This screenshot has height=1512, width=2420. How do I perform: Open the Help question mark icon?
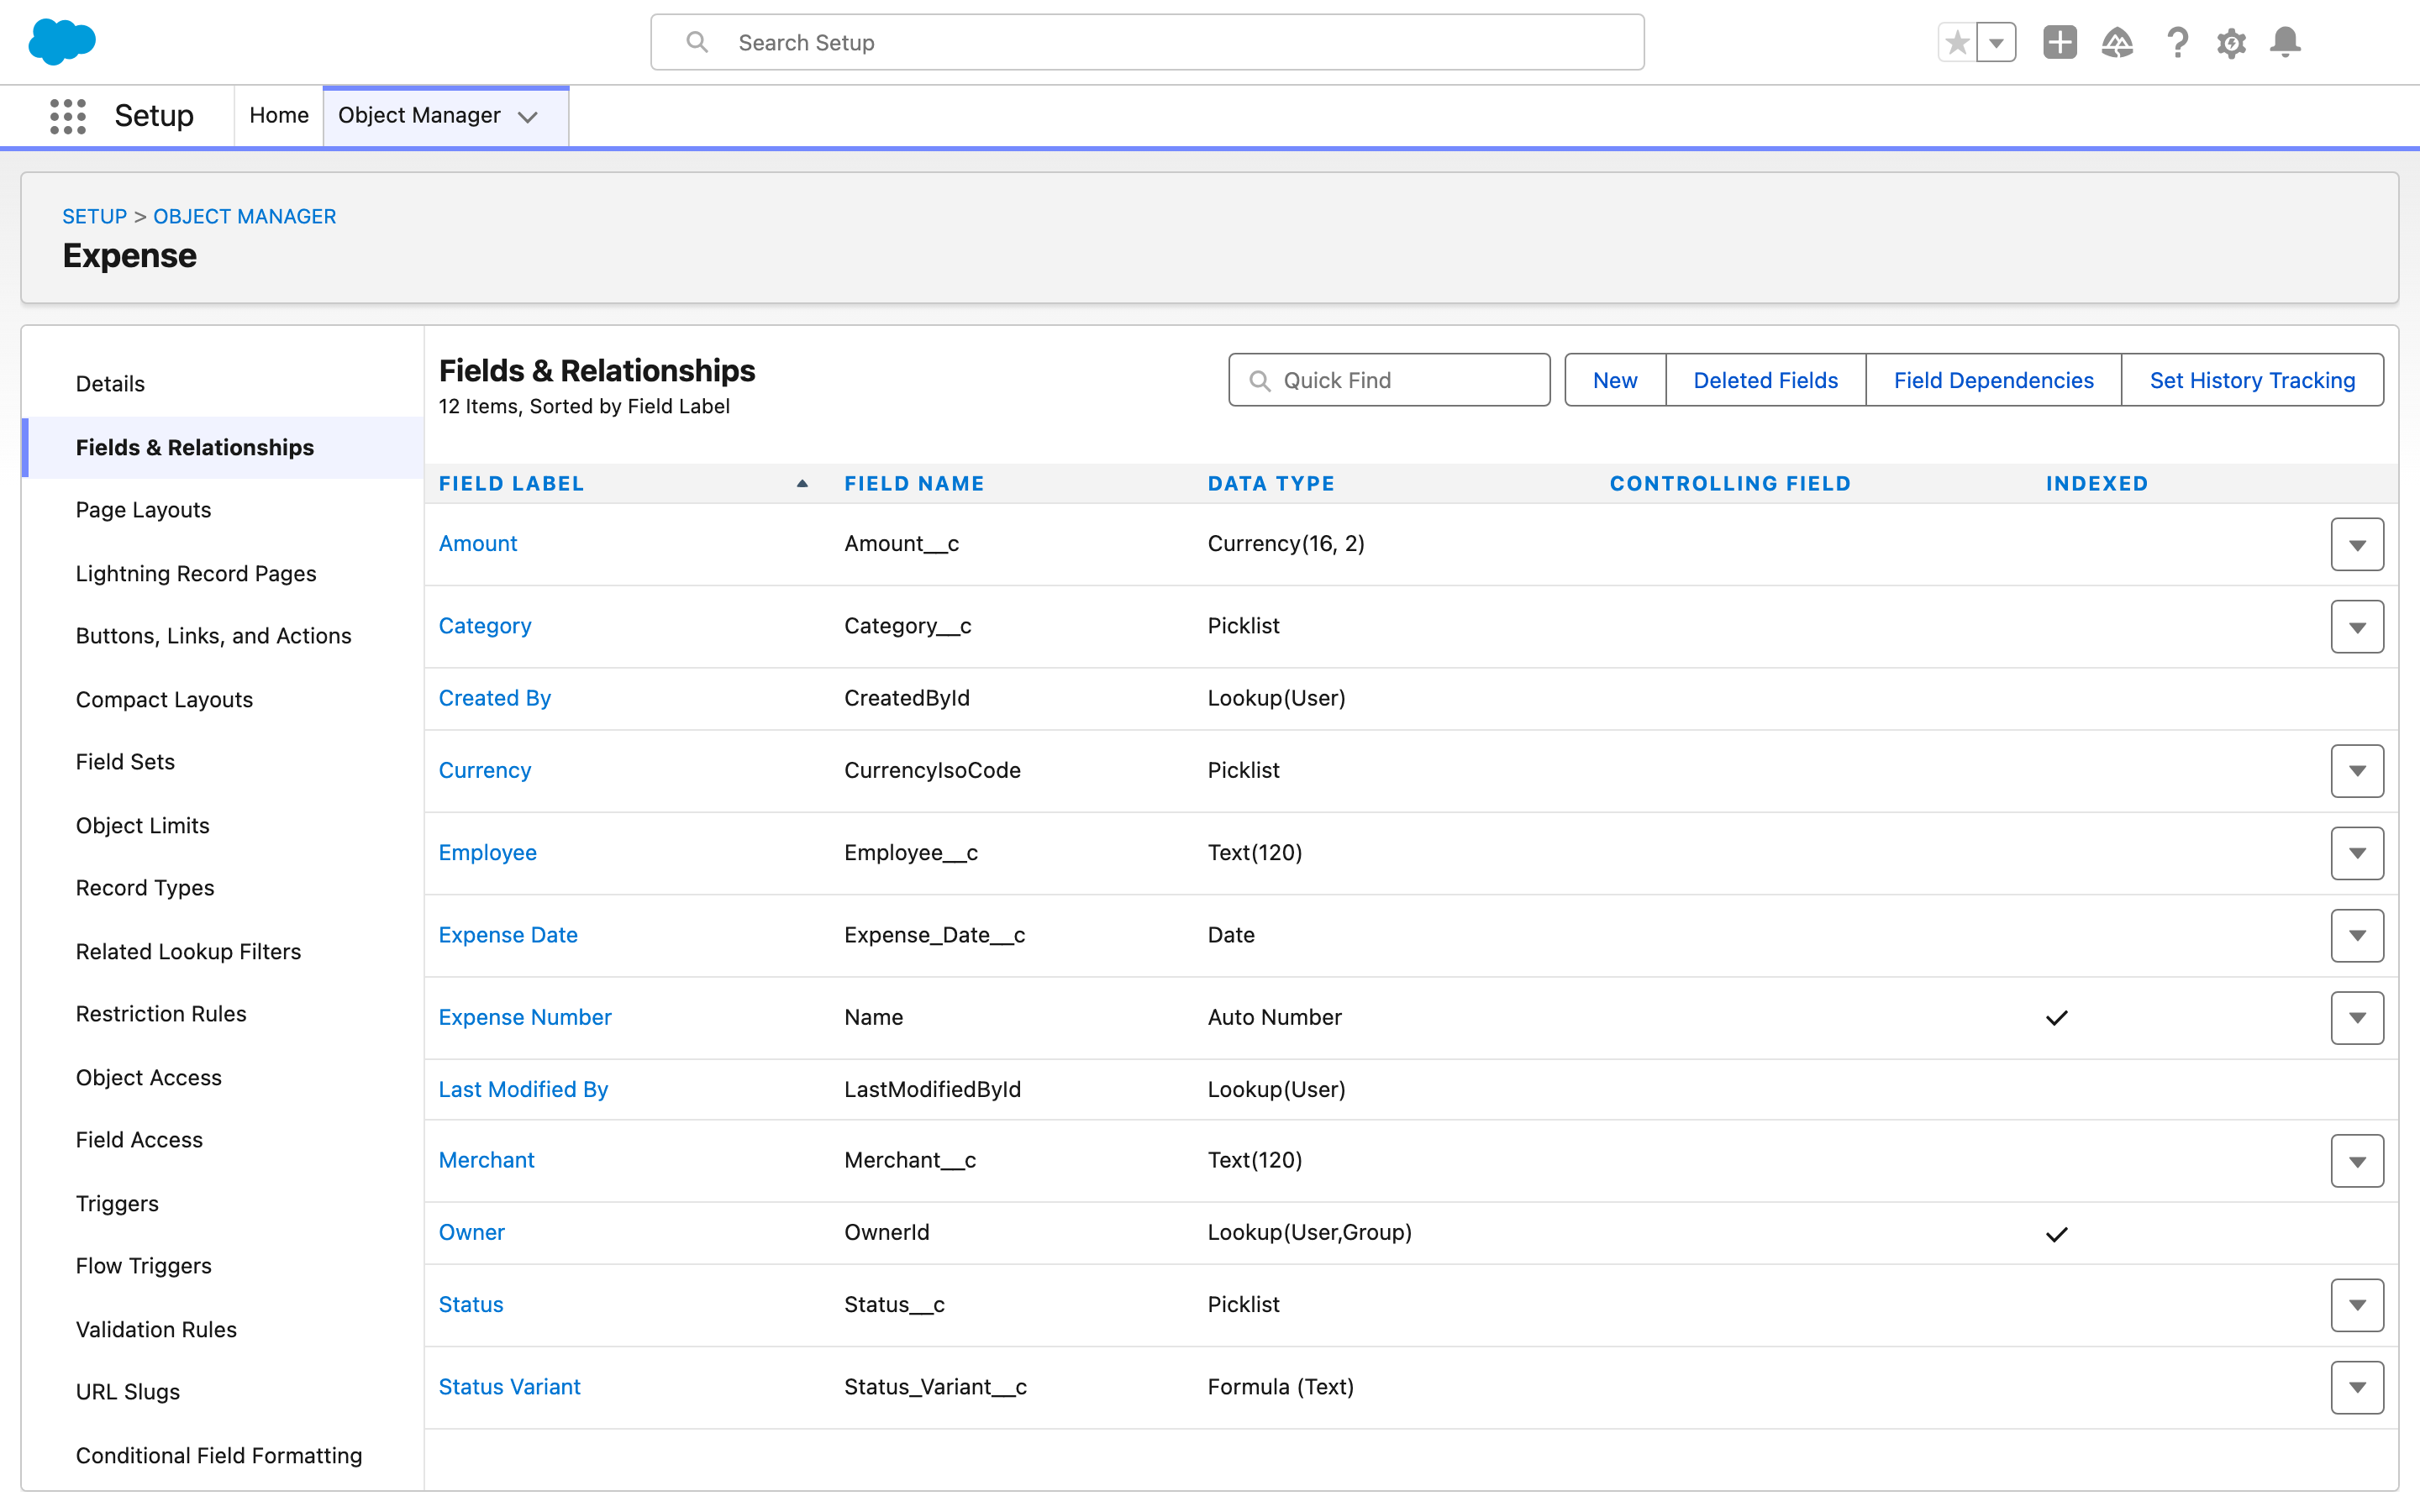2177,43
